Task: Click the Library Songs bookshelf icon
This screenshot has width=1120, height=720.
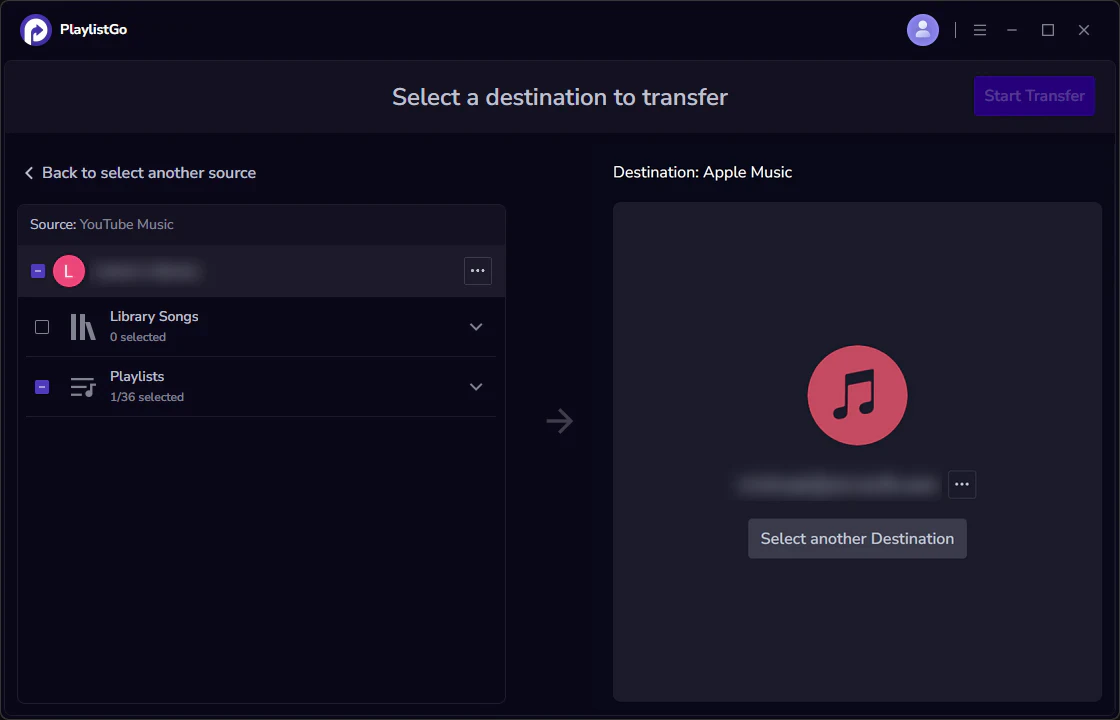Action: click(83, 326)
